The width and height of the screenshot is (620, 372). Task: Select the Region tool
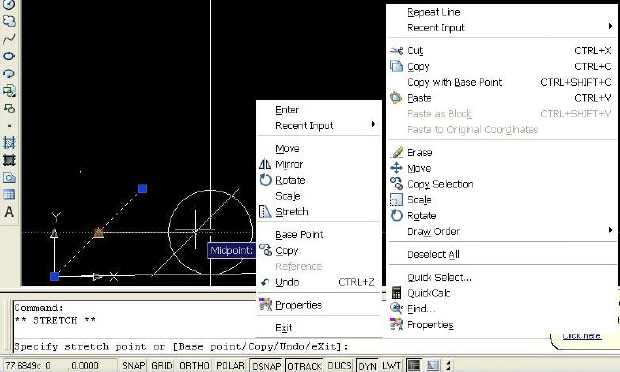[x=9, y=178]
